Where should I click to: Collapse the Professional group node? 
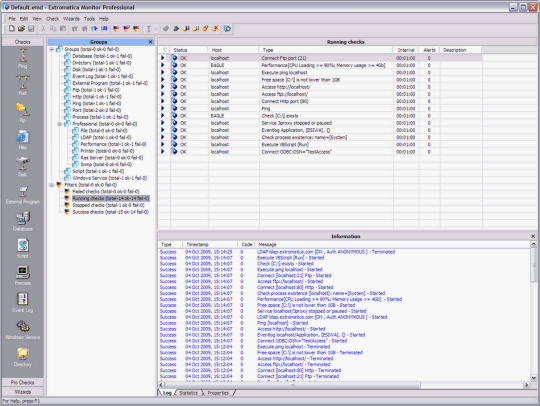[x=60, y=124]
